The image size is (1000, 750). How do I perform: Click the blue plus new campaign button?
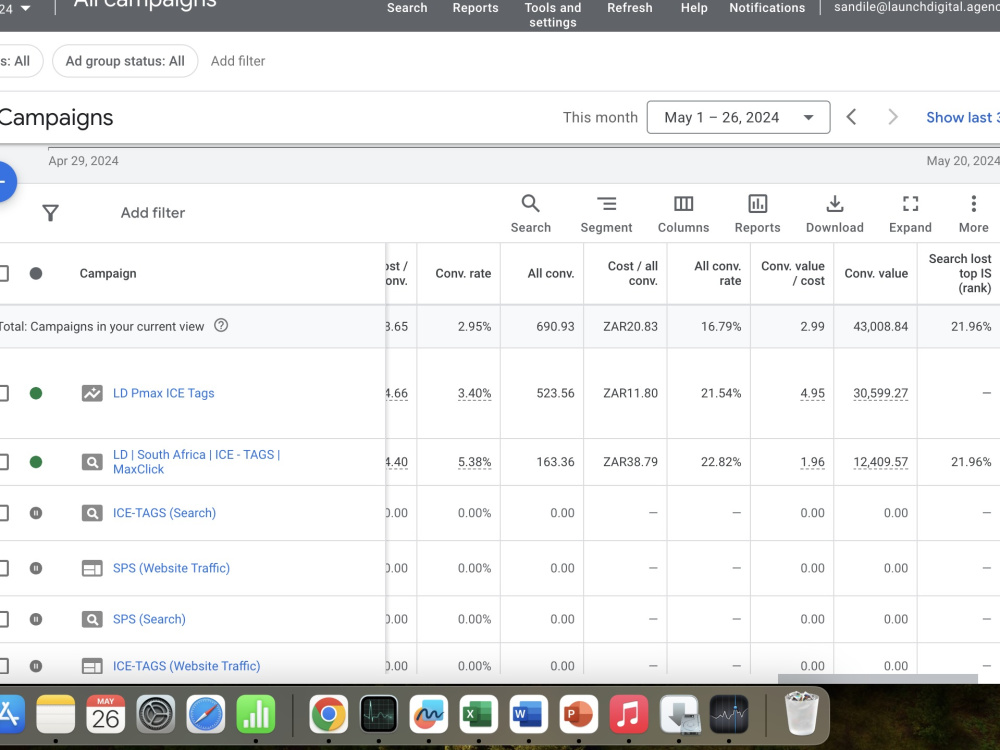(3, 182)
